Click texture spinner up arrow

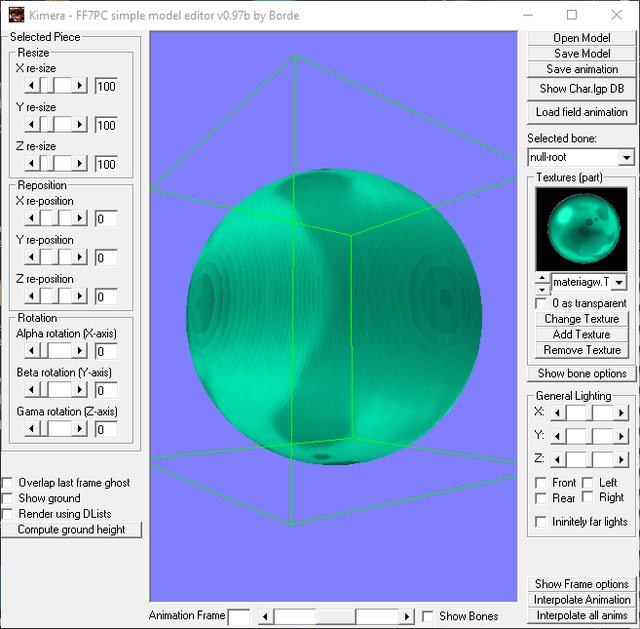tap(542, 278)
